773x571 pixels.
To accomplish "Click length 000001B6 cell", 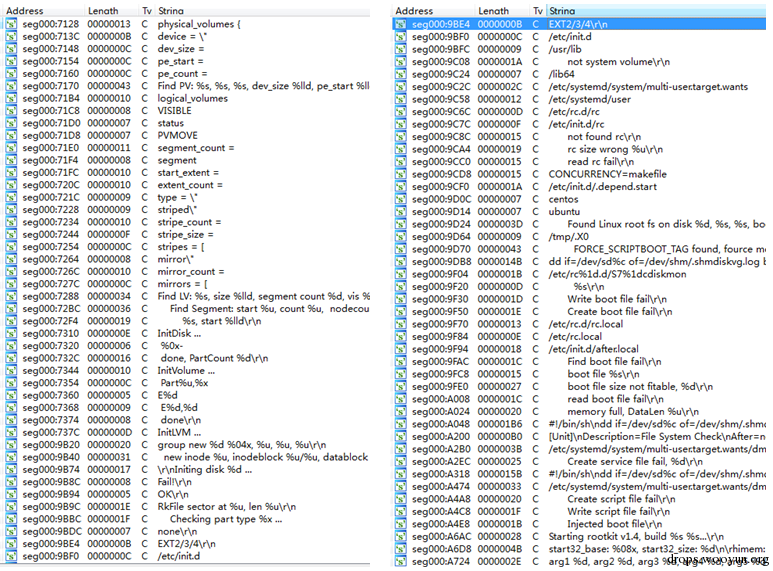I will [499, 424].
